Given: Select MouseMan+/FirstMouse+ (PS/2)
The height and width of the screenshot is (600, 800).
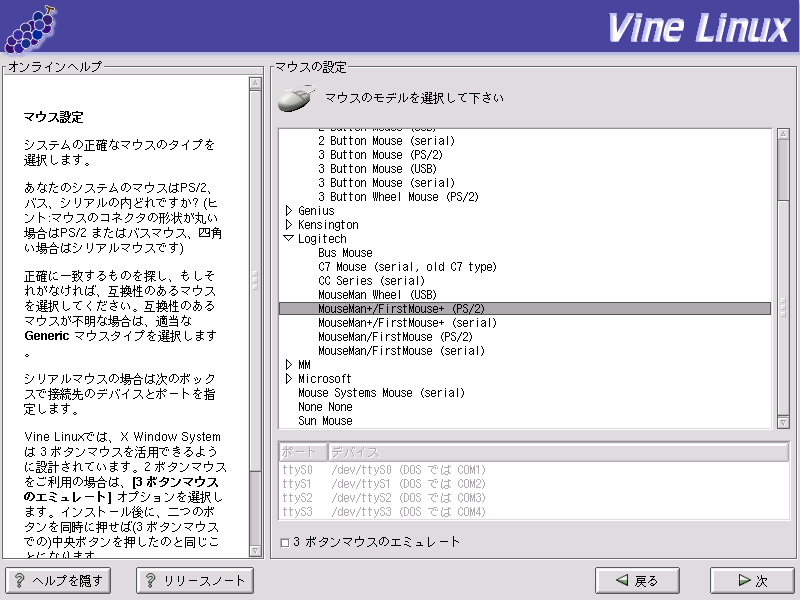Looking at the screenshot, I should 524,309.
